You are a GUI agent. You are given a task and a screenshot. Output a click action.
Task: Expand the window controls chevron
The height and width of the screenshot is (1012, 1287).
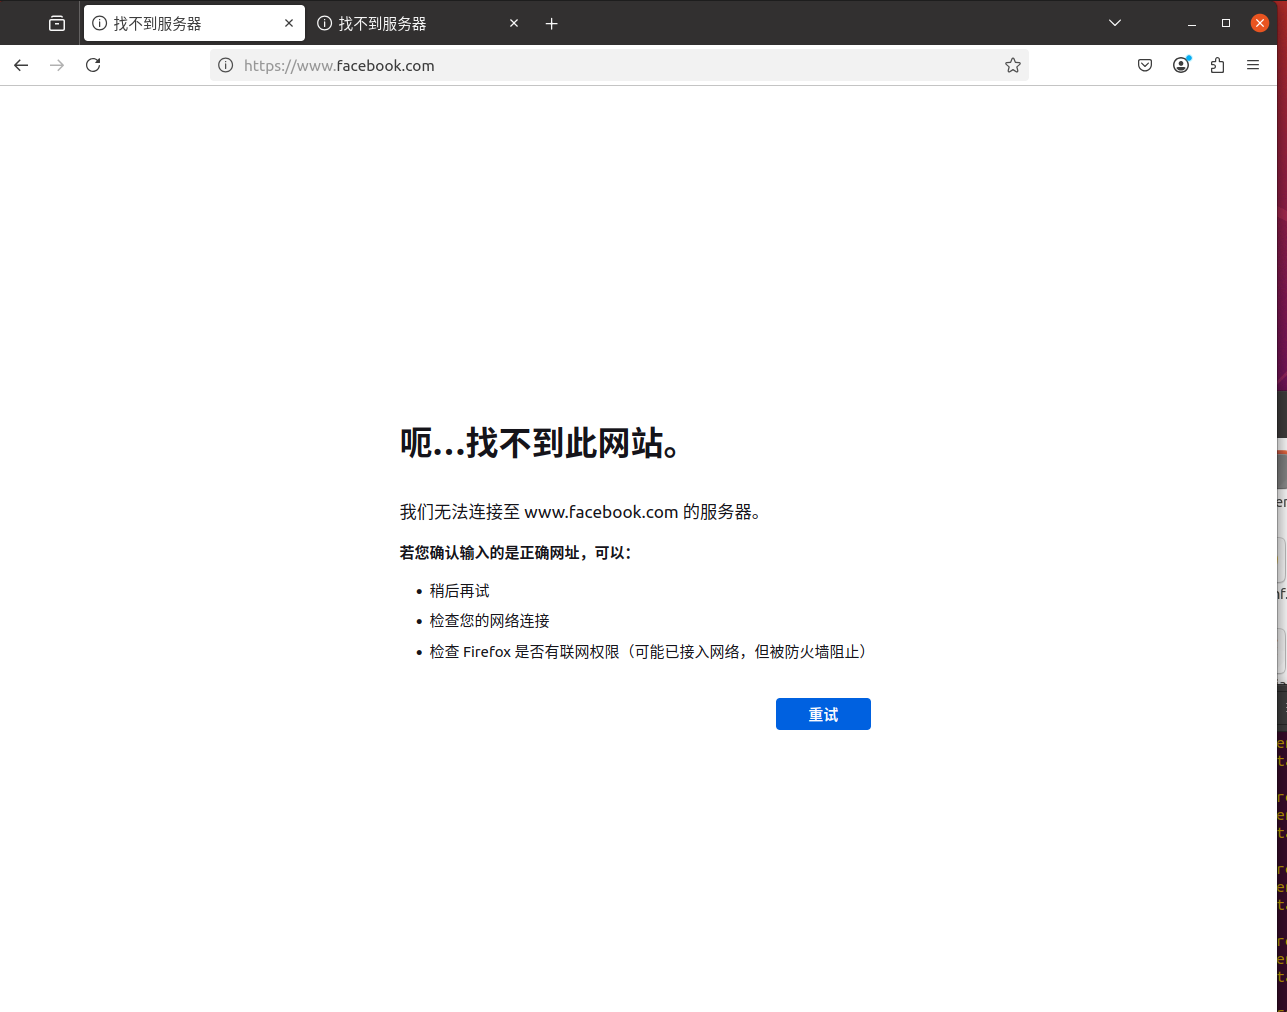1114,23
